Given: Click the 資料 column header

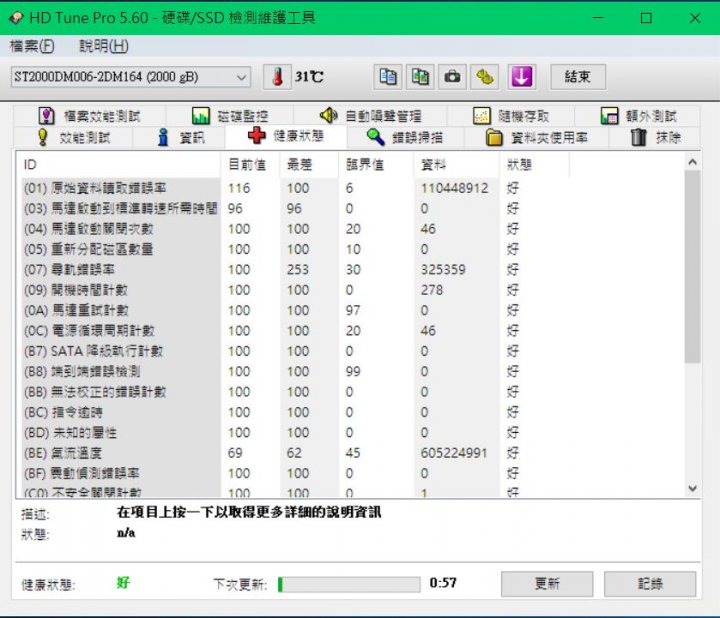Looking at the screenshot, I should pos(456,164).
